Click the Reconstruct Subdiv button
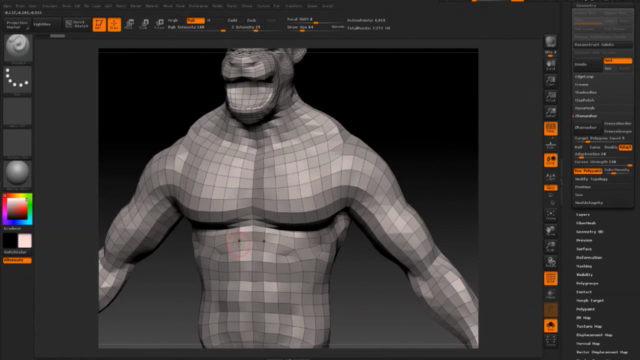Screen dimensions: 640x360 click(x=603, y=45)
